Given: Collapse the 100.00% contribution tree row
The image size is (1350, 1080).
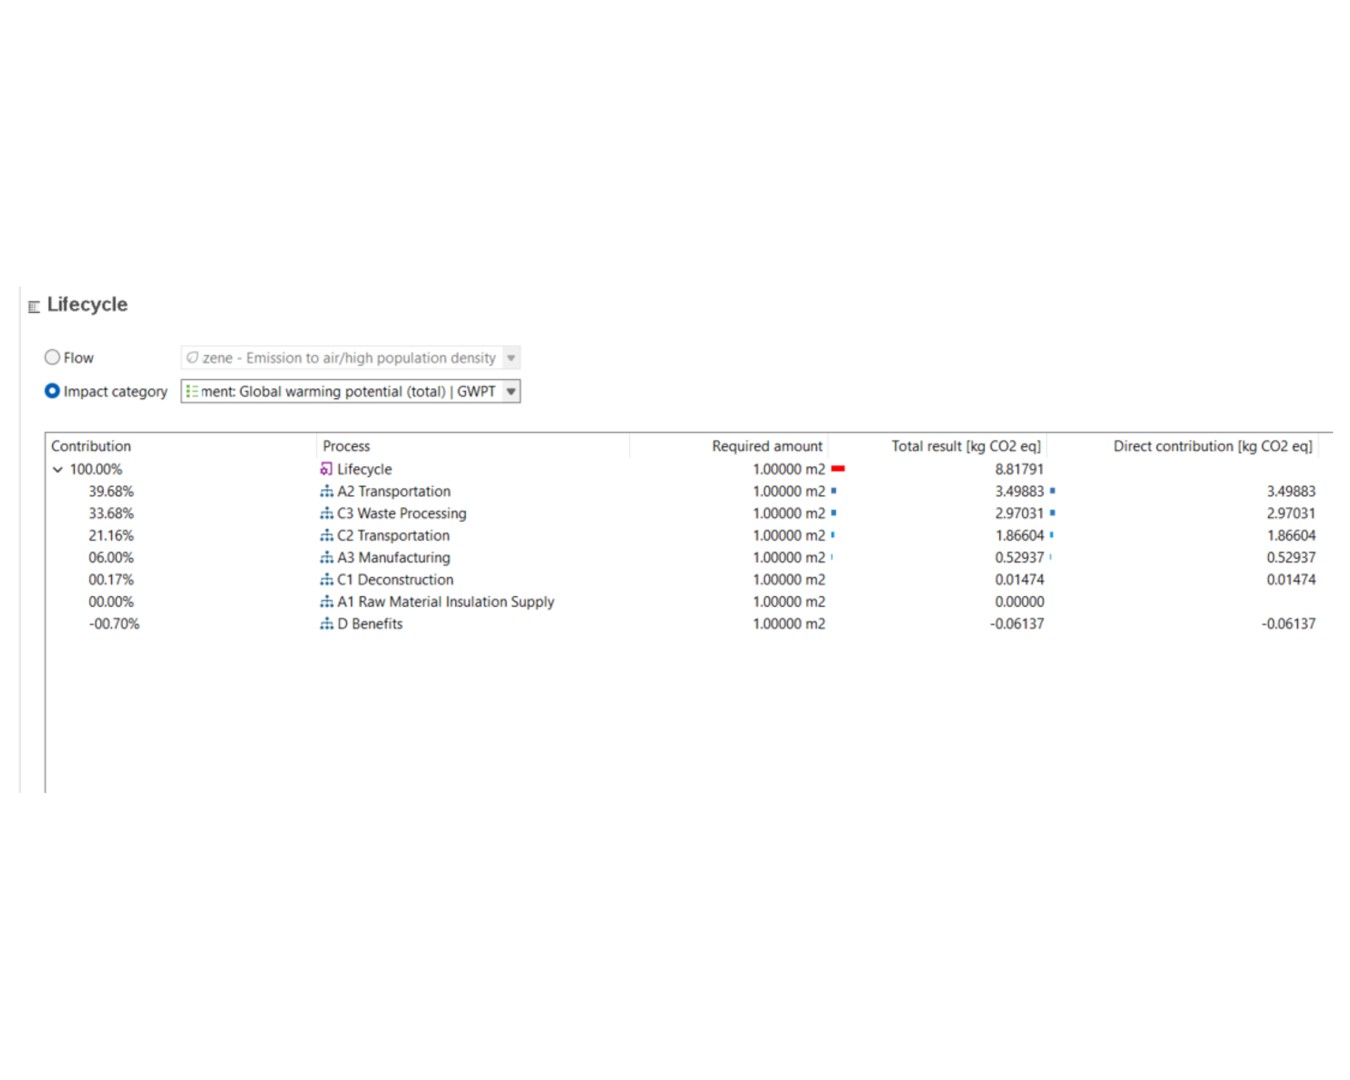Looking at the screenshot, I should (58, 469).
